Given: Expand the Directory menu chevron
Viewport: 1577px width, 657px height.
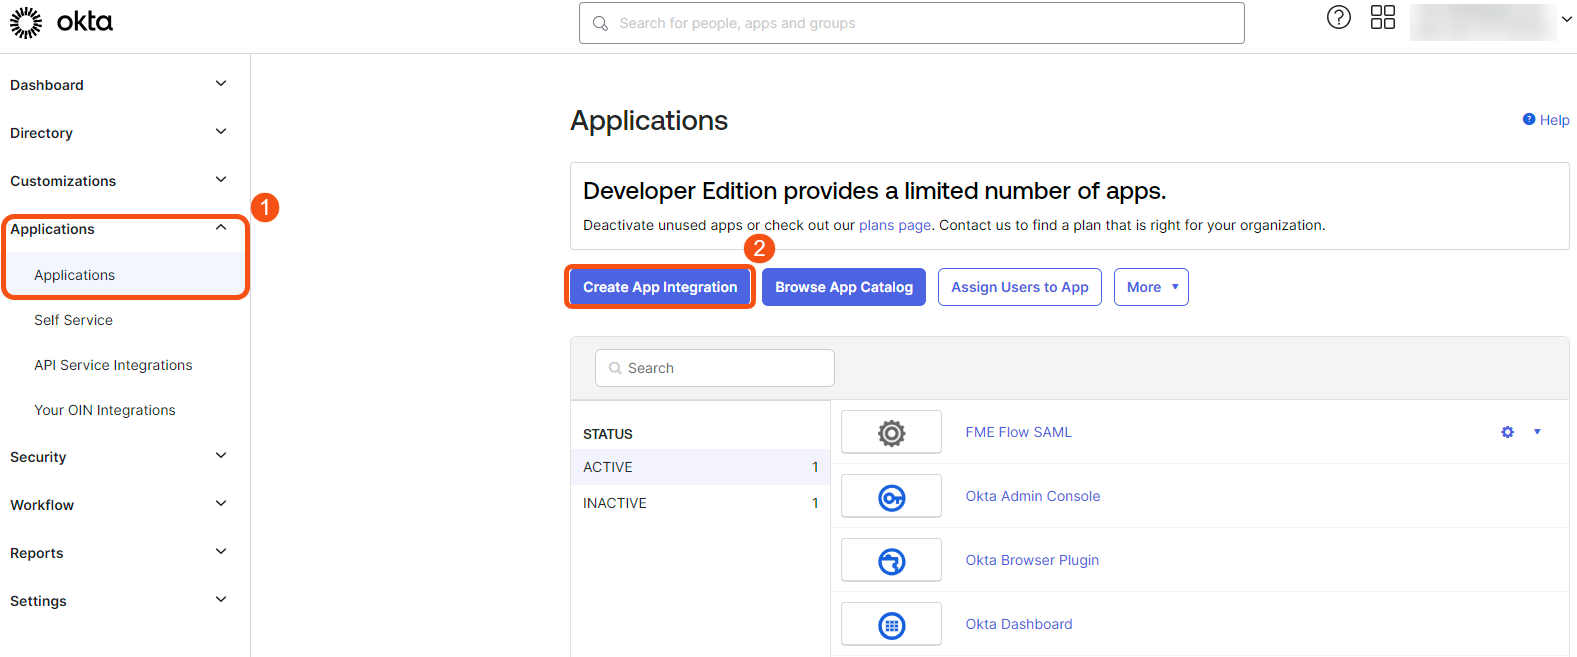Looking at the screenshot, I should pyautogui.click(x=221, y=132).
